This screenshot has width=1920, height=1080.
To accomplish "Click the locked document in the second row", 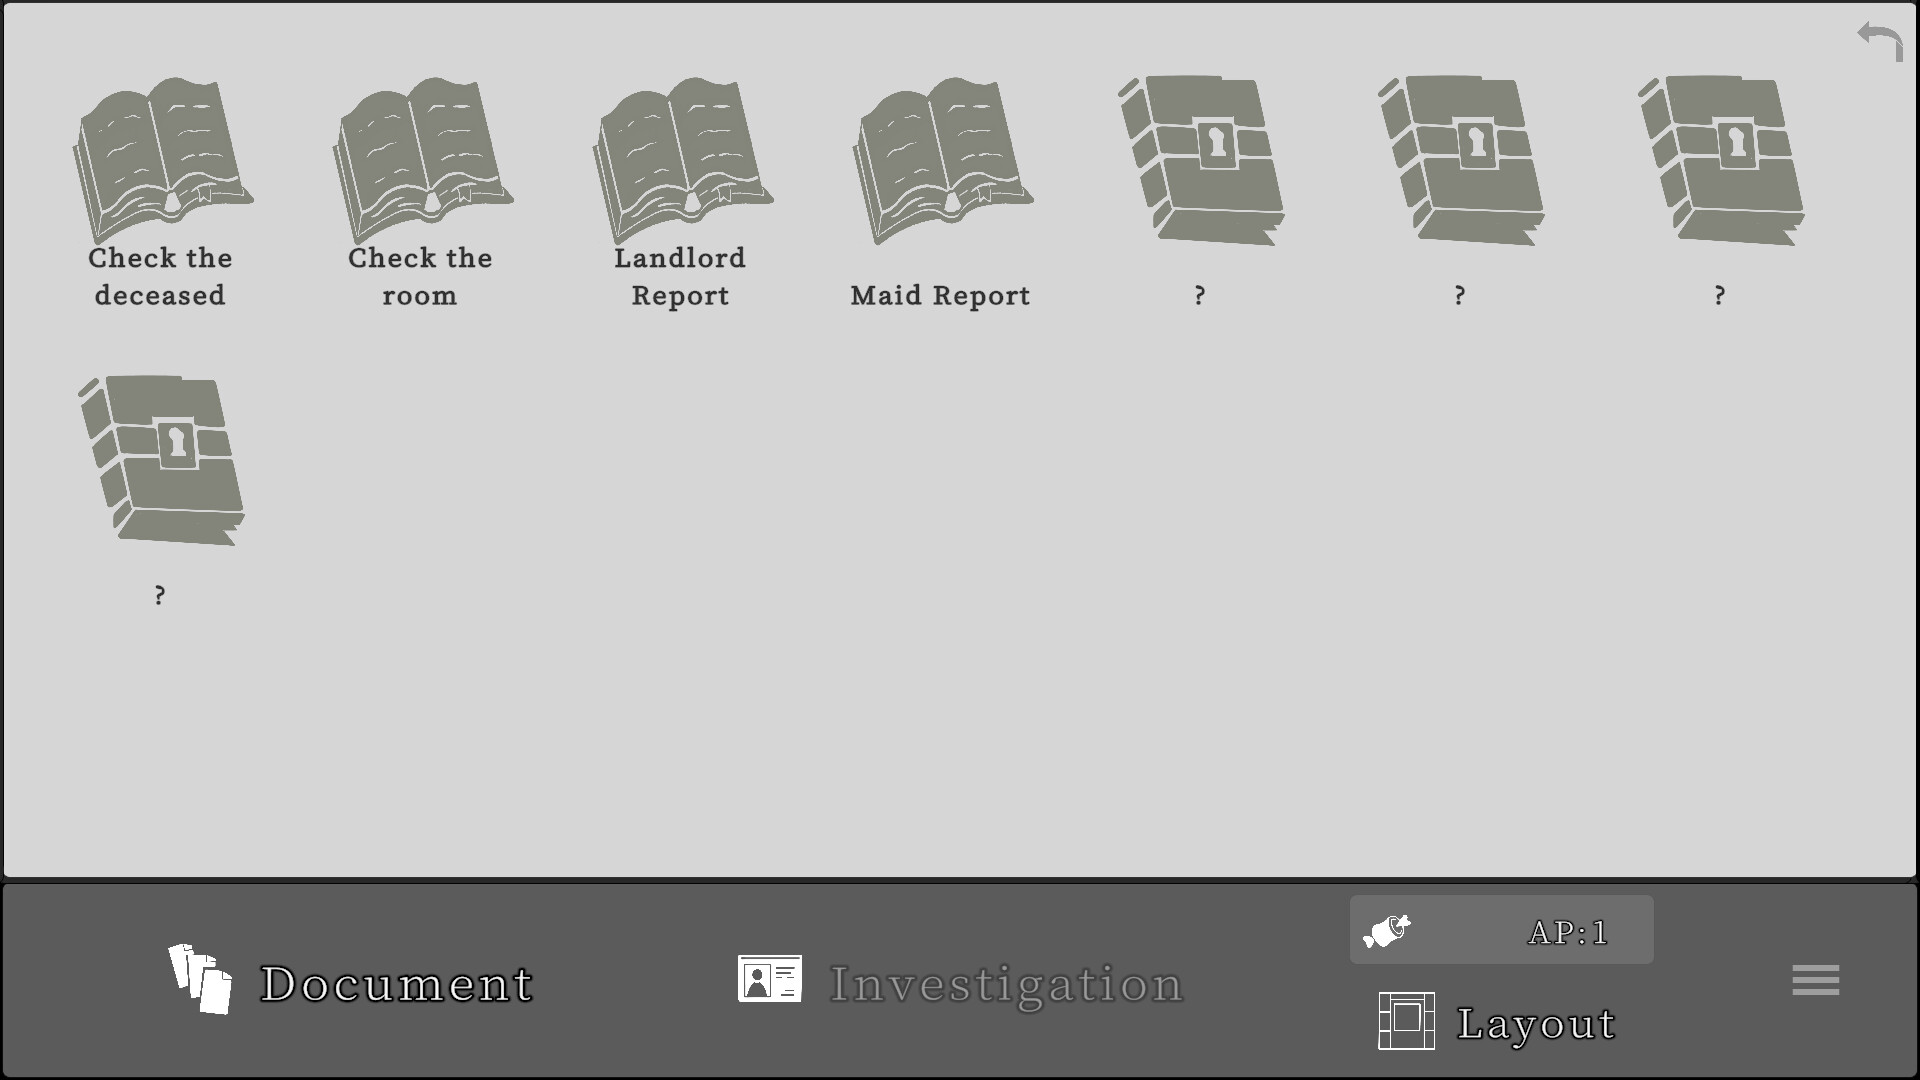I will coord(160,460).
